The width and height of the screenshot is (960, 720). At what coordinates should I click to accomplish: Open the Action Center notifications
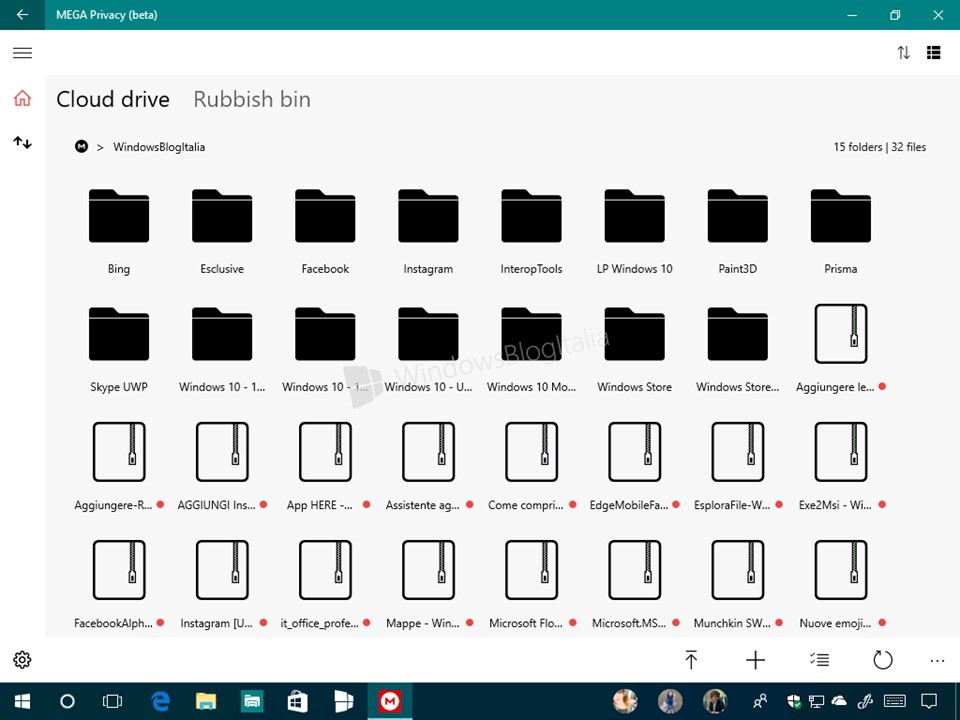(929, 701)
